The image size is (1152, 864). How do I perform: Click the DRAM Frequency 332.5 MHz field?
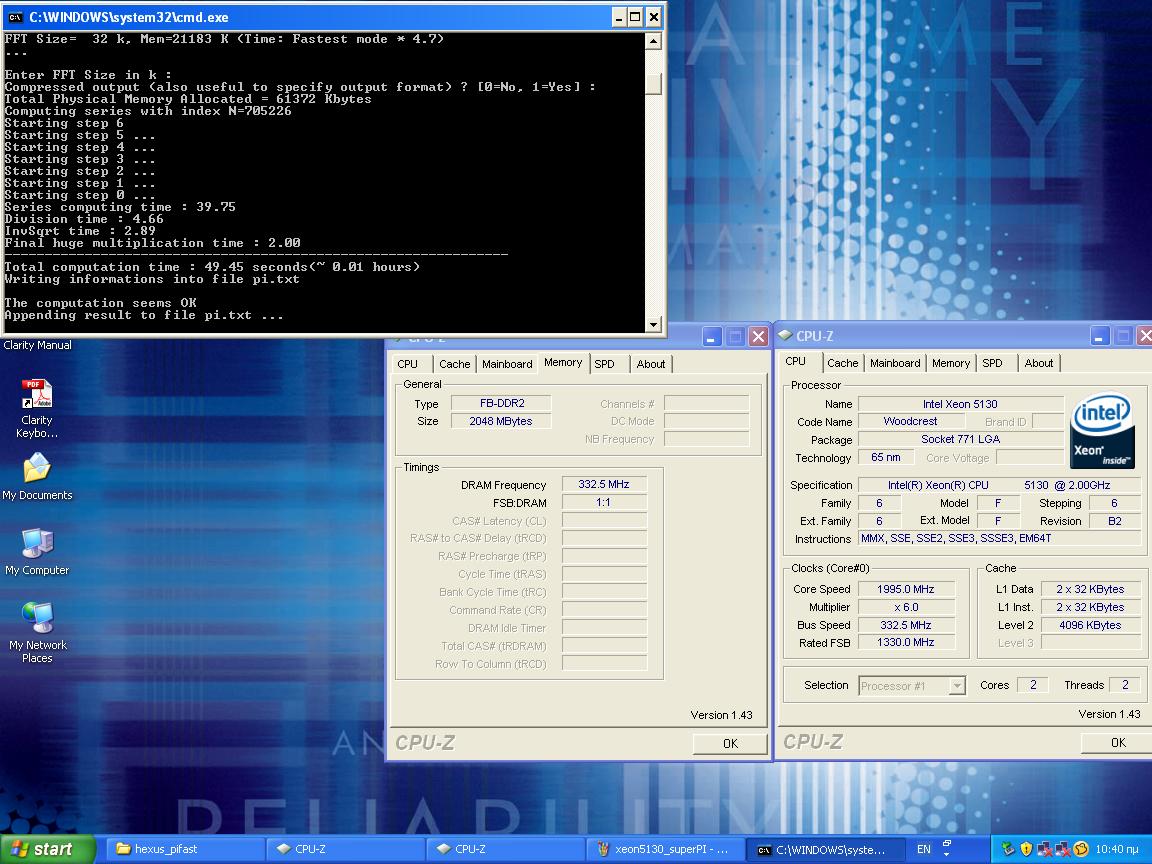[x=604, y=484]
